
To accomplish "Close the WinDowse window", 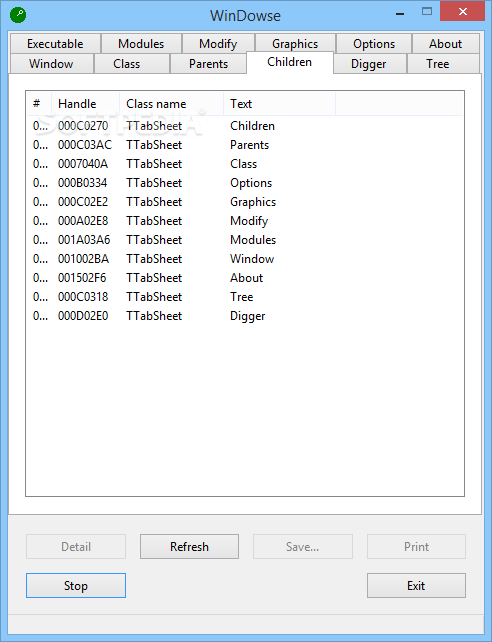I will point(463,12).
